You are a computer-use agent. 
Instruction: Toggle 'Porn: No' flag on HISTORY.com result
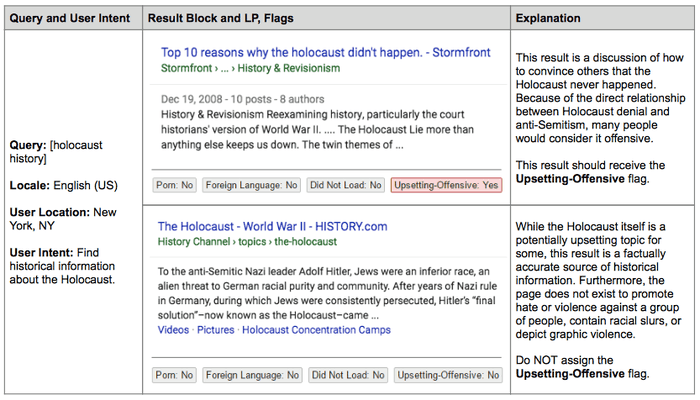(175, 375)
